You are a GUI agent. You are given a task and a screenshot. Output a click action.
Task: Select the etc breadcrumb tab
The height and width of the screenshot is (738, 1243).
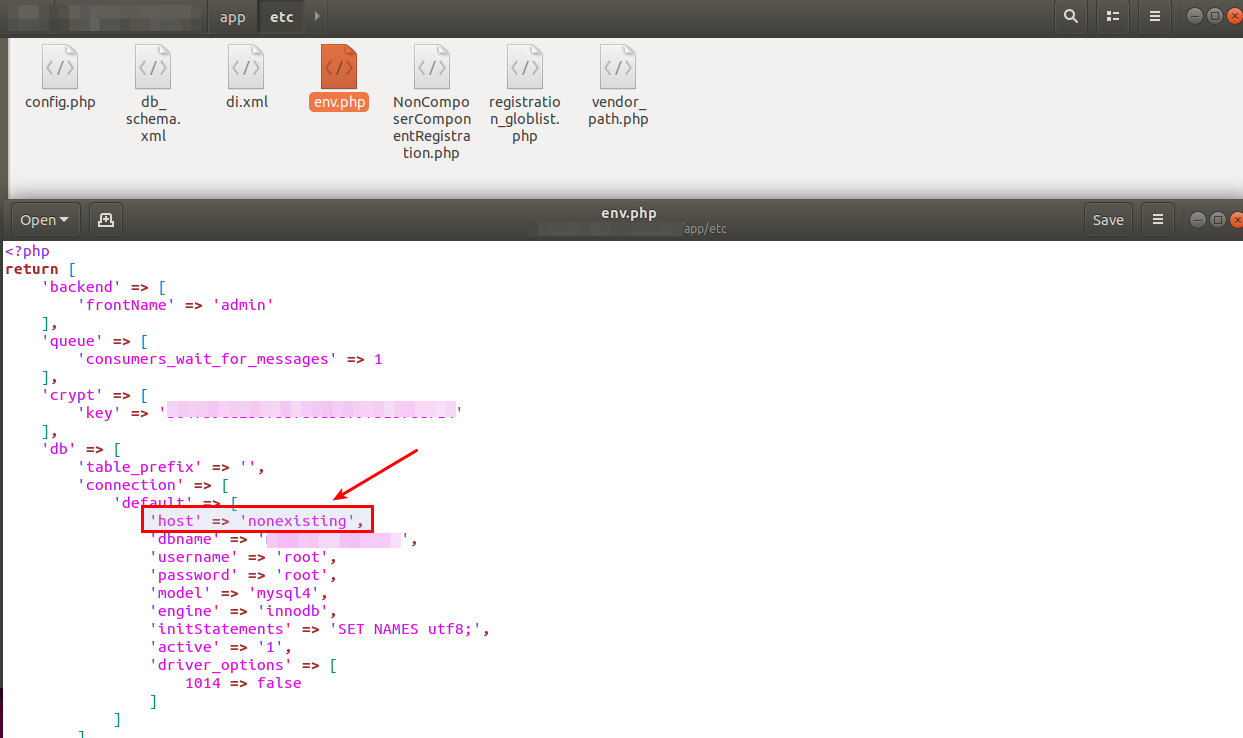tap(281, 16)
